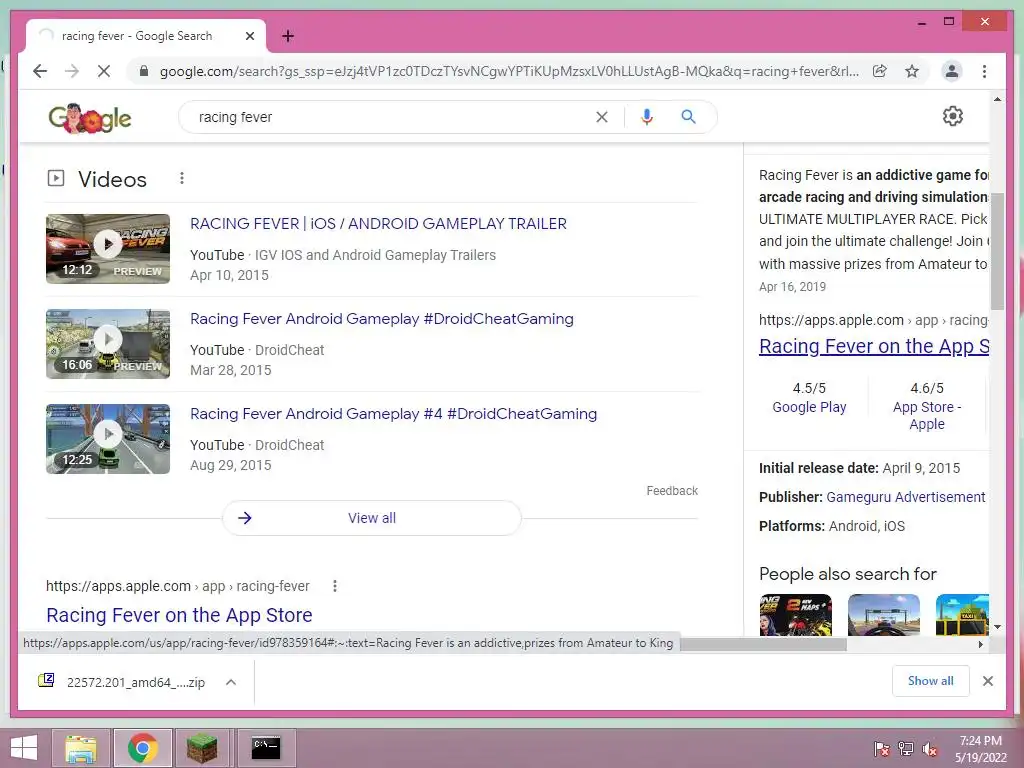Open Chrome three-dot menu
1024x768 pixels.
coord(984,71)
